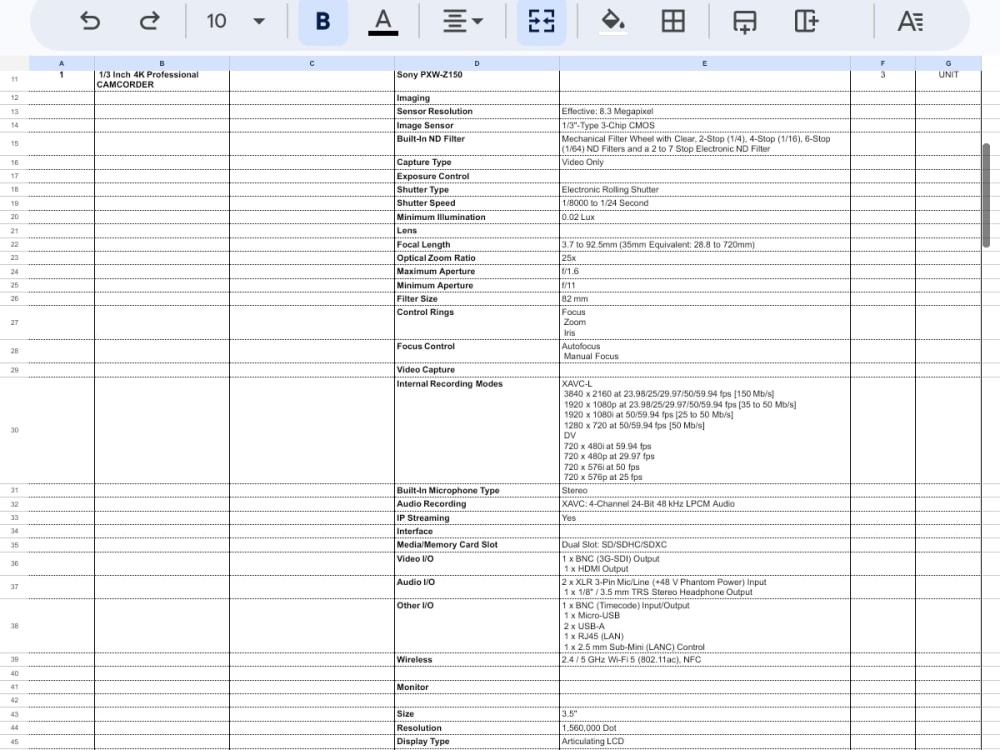Select the 'Stereo' microphone type cell
Viewport: 1000px width, 750px height.
[705, 490]
